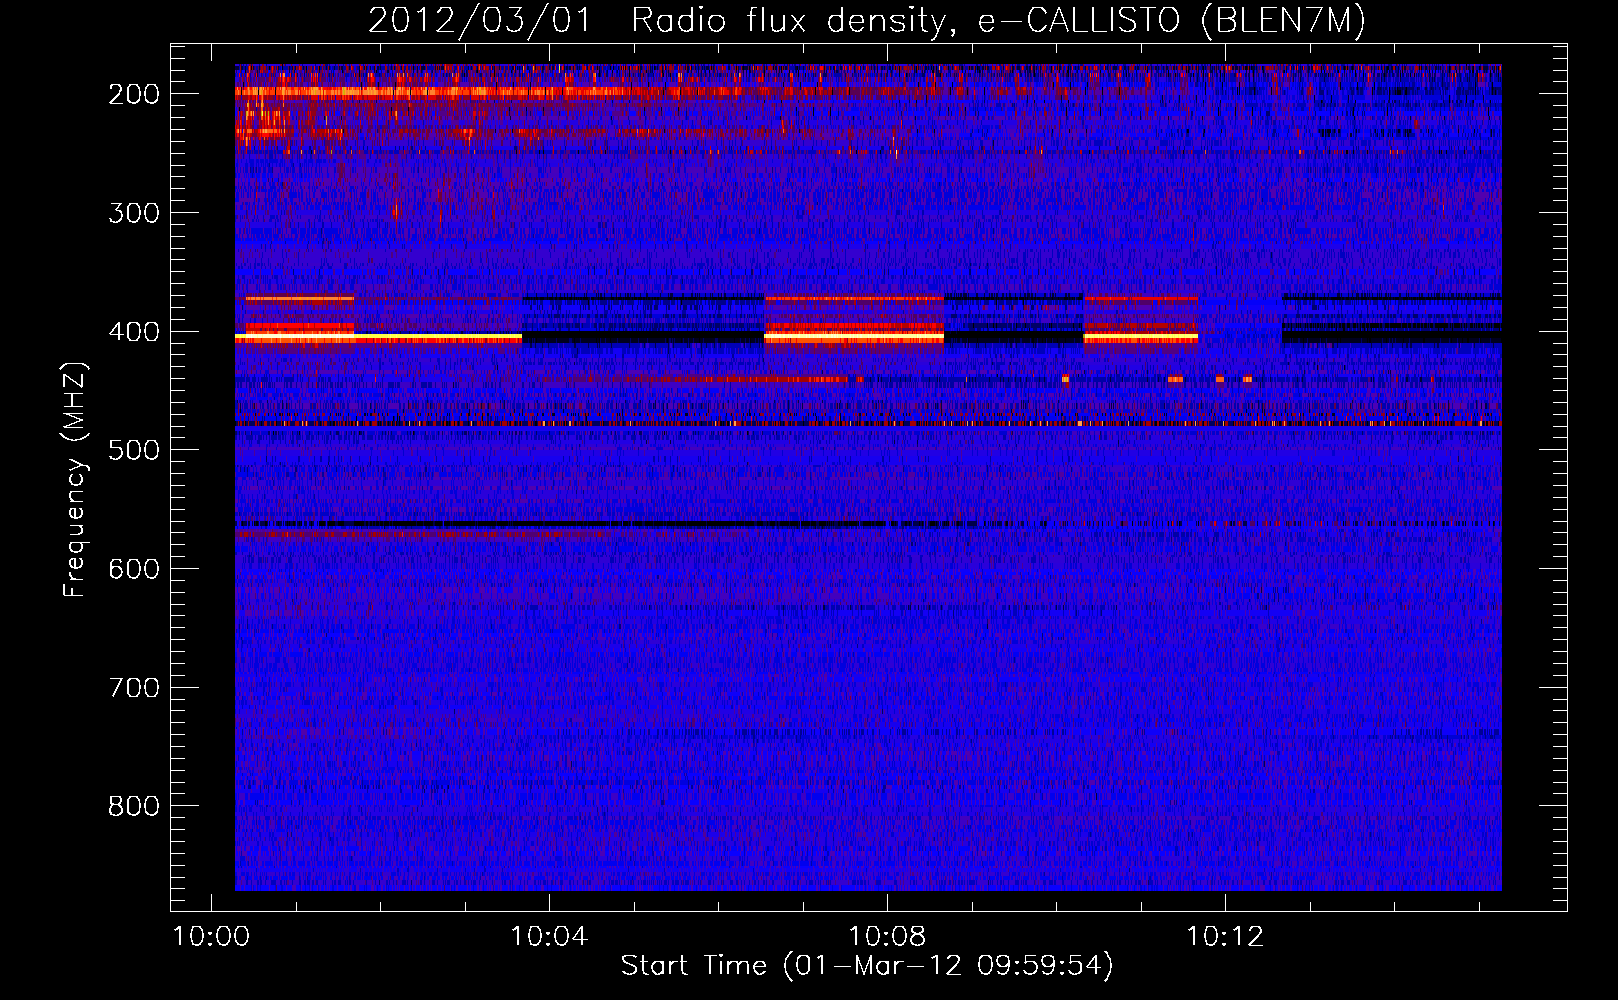Screen dimensions: 1618x1000
Task: Click the 600 frequency tick label
Action: (134, 569)
